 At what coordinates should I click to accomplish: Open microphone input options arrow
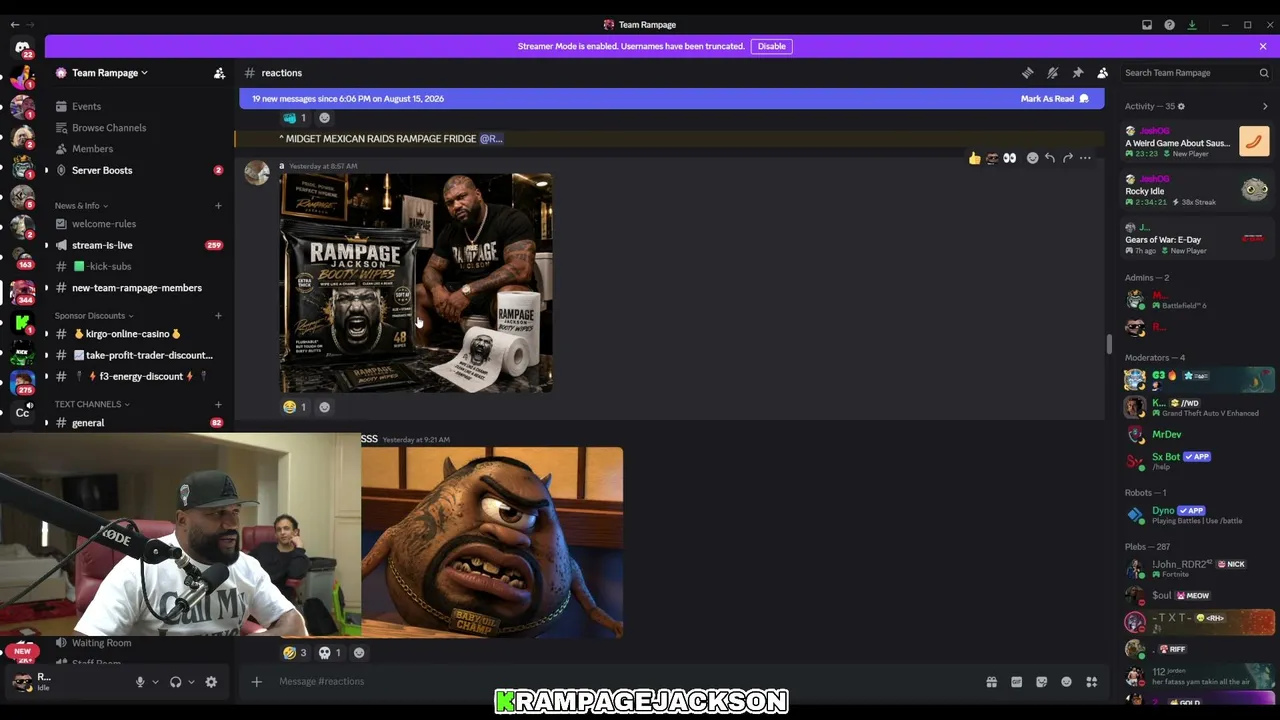pos(155,682)
